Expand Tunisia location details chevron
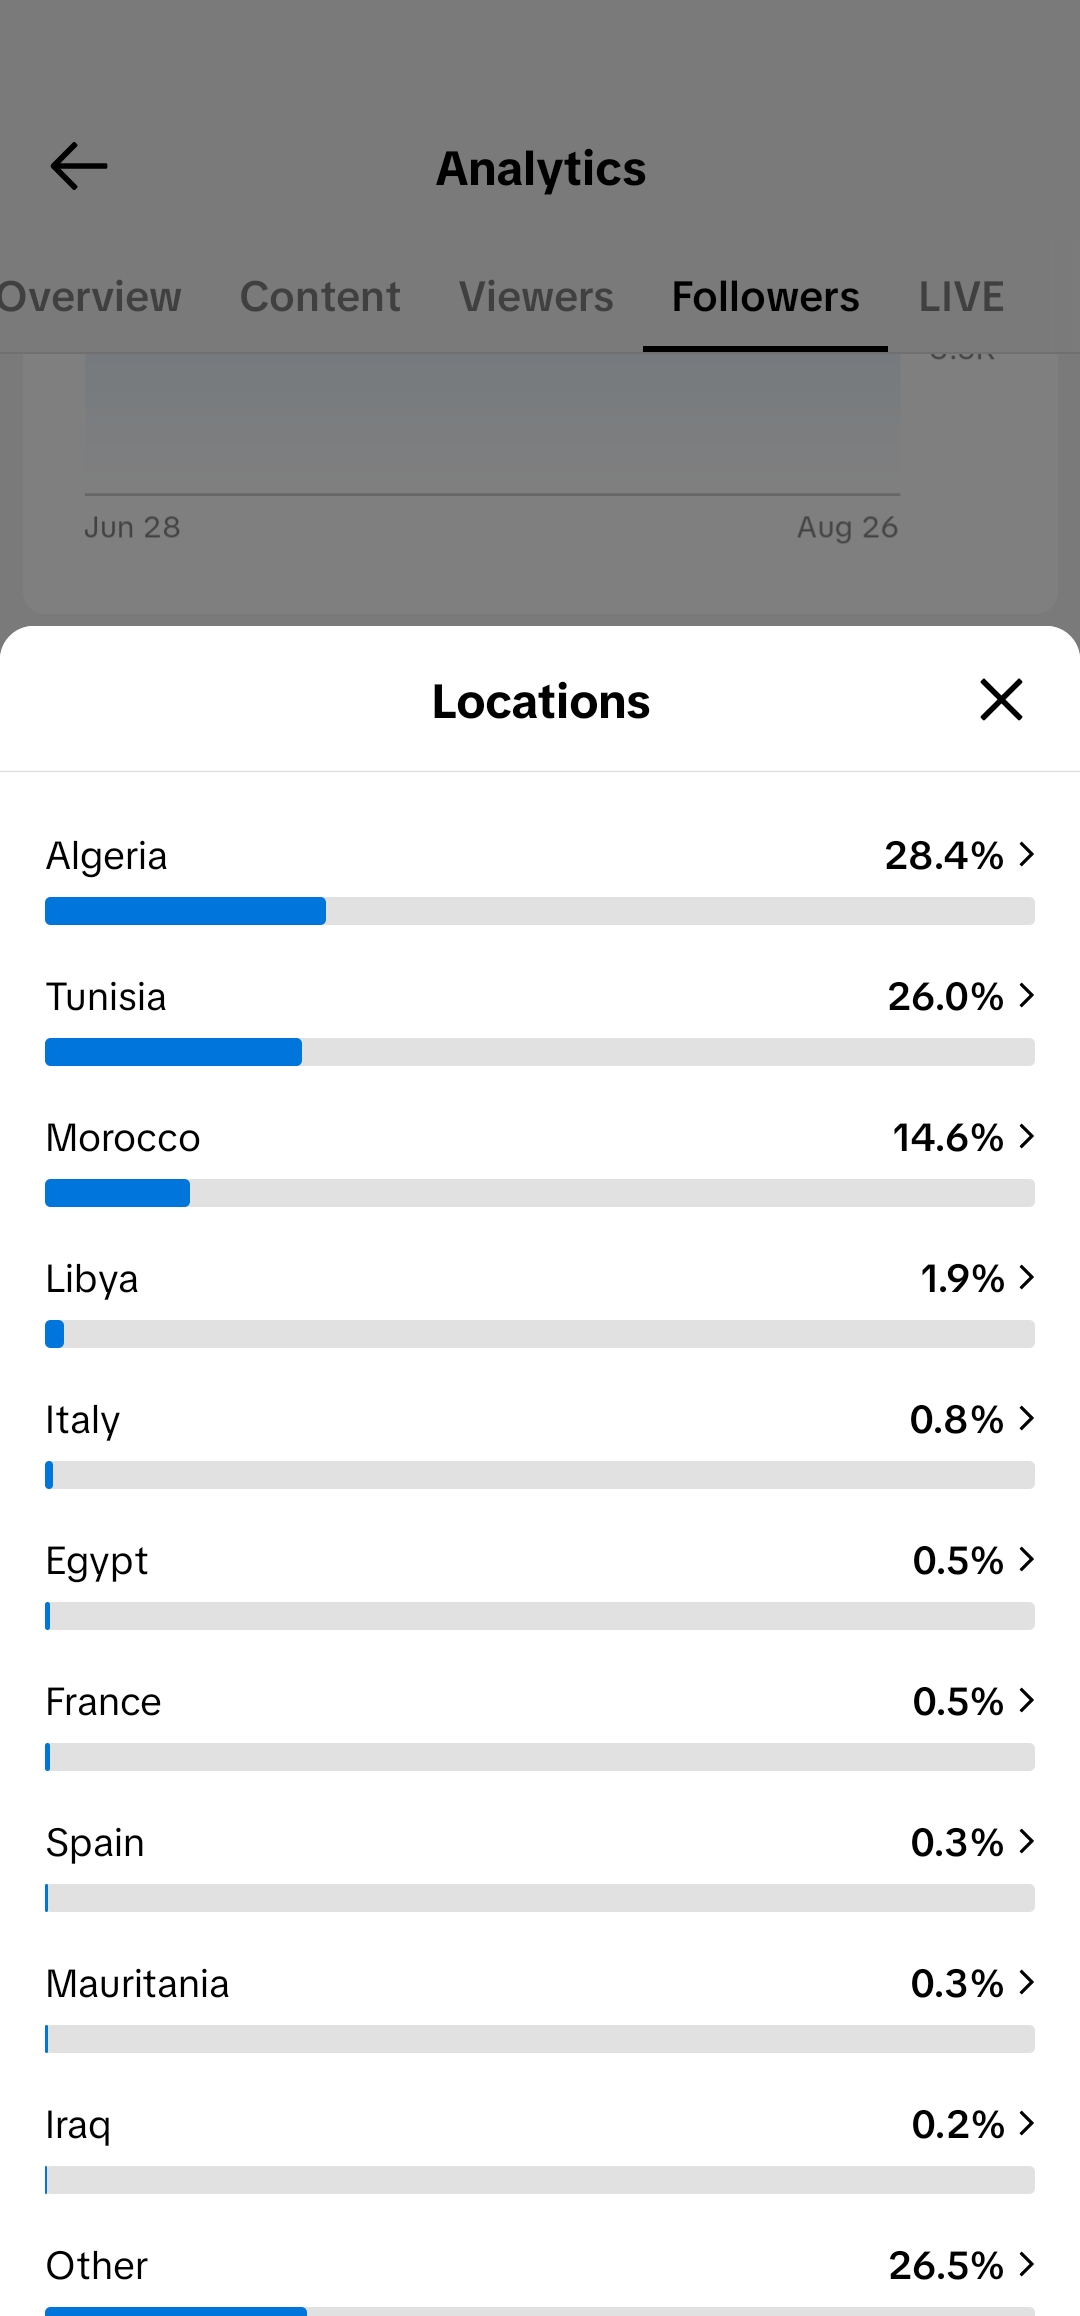 tap(1026, 995)
